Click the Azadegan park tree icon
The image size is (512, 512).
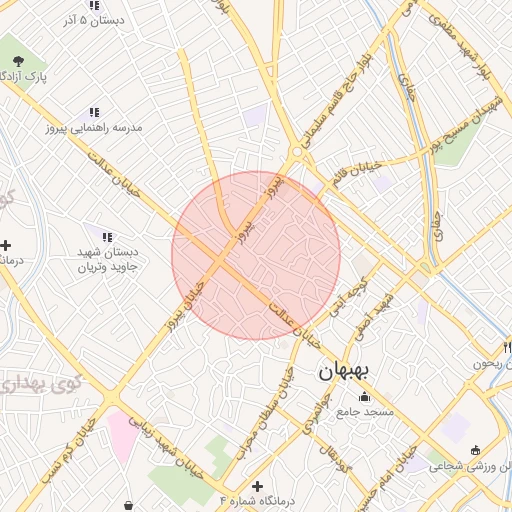[x=18, y=61]
